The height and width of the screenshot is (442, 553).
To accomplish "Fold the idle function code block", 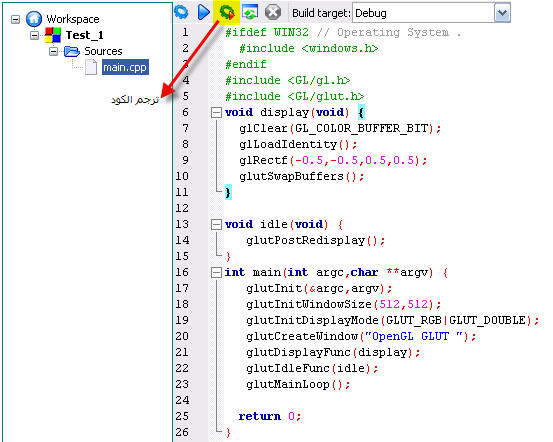I will pos(216,224).
